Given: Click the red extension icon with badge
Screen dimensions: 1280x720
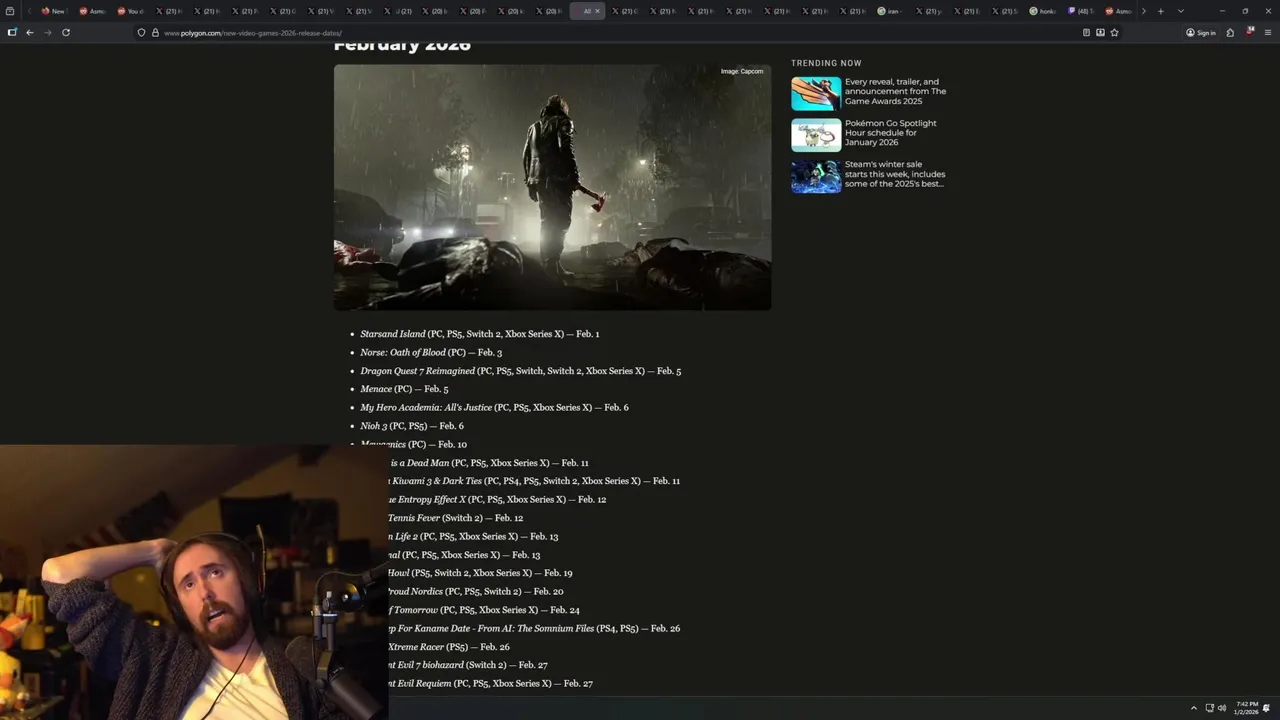Looking at the screenshot, I should click(x=1250, y=32).
